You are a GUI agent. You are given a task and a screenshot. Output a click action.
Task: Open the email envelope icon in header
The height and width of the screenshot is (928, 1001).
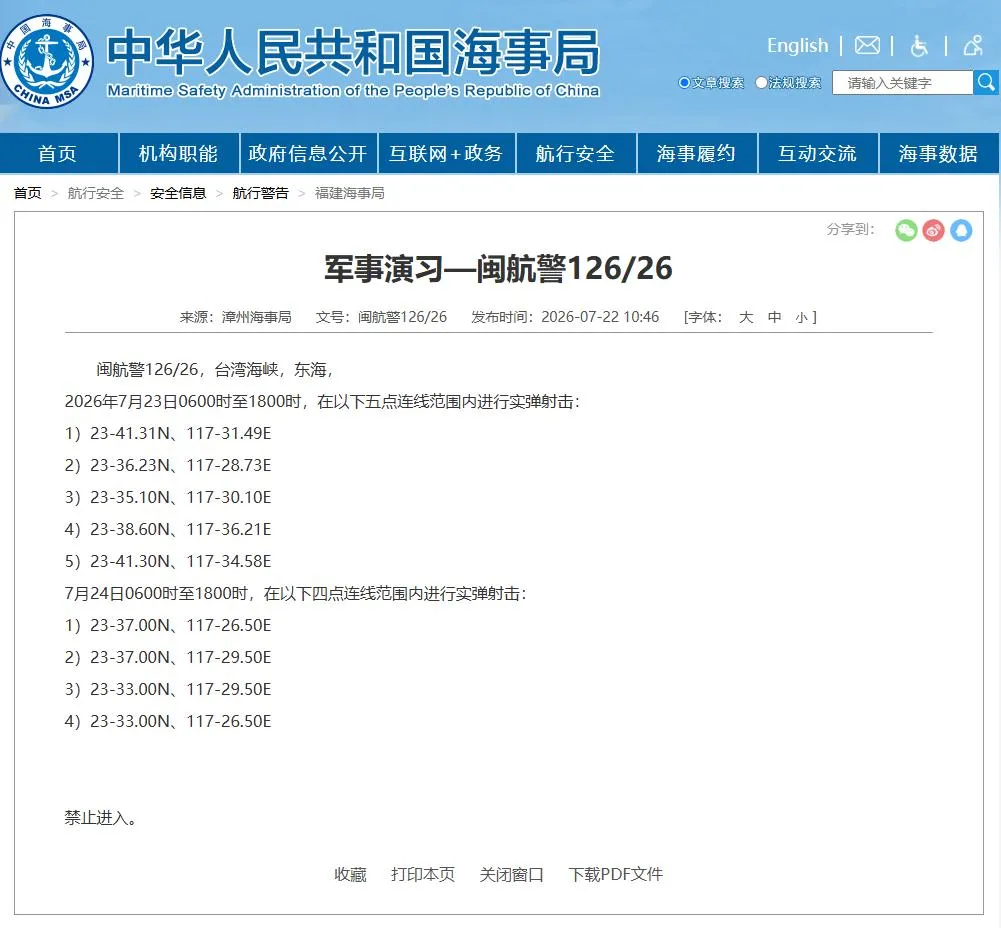pyautogui.click(x=867, y=45)
